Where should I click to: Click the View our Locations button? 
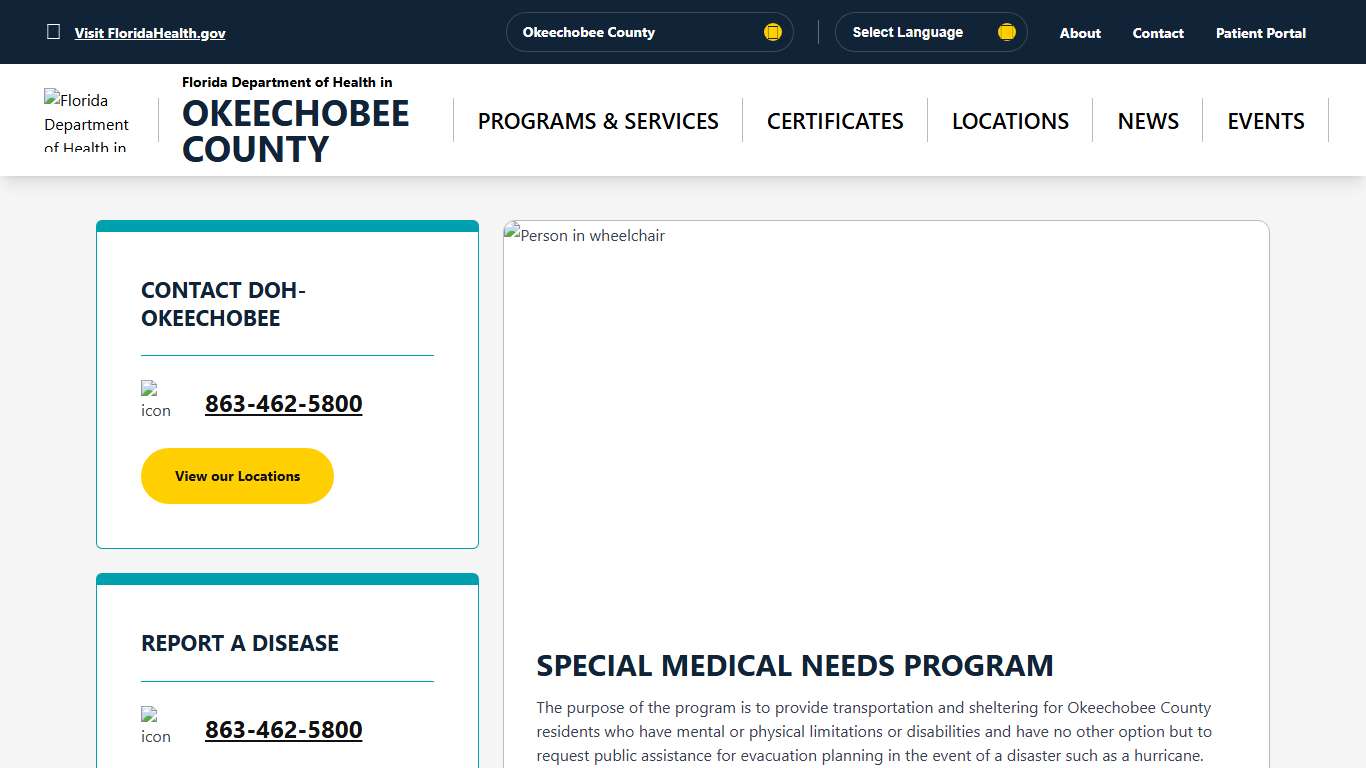[237, 476]
